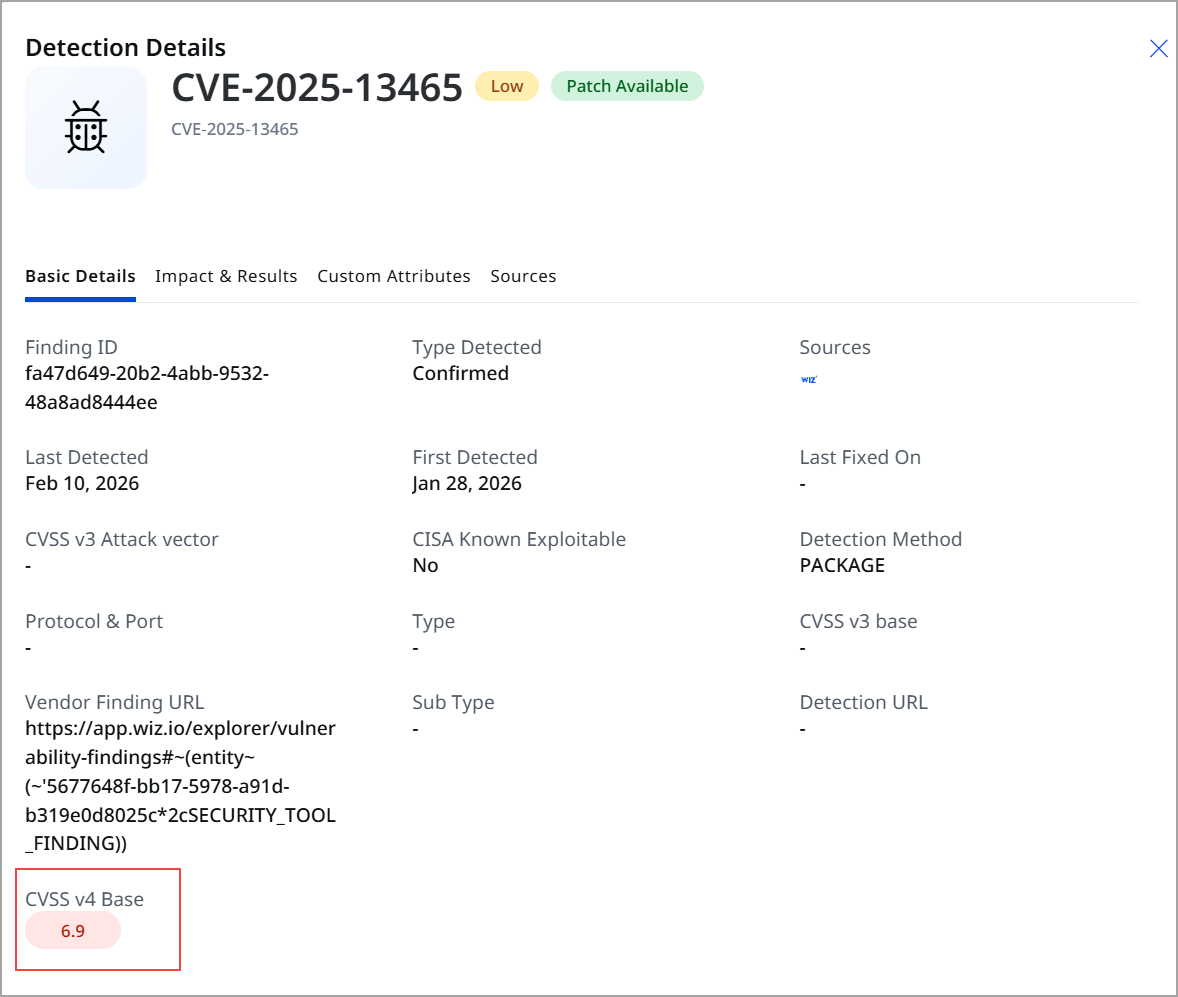Return to the Basic Details tab
The image size is (1178, 997).
coord(80,276)
